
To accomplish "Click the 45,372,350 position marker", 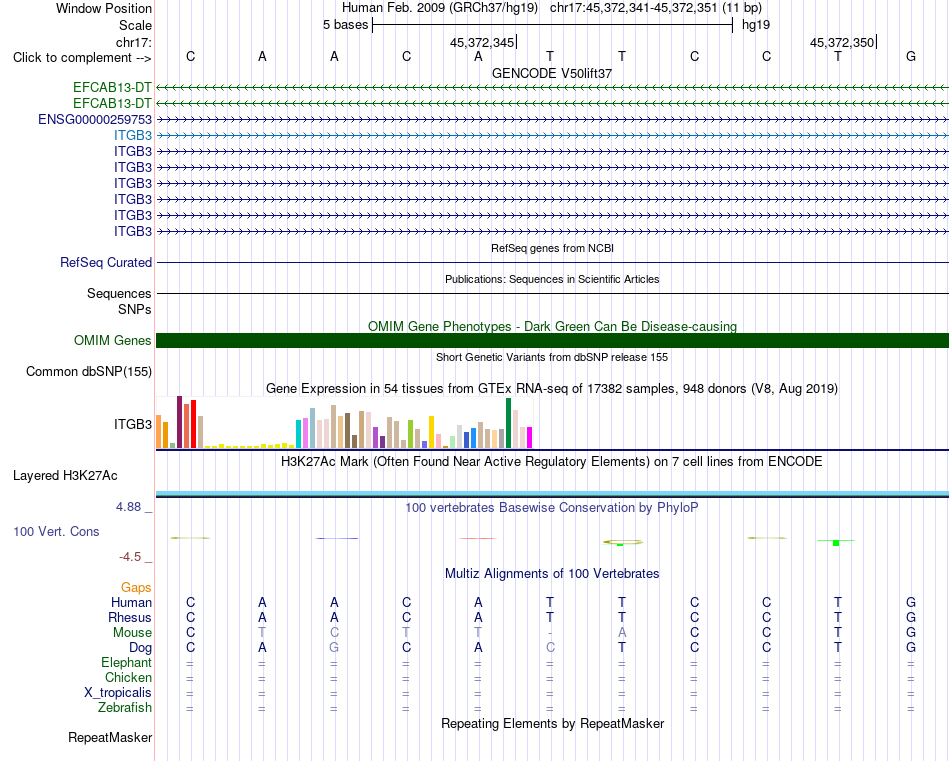I will [x=843, y=42].
